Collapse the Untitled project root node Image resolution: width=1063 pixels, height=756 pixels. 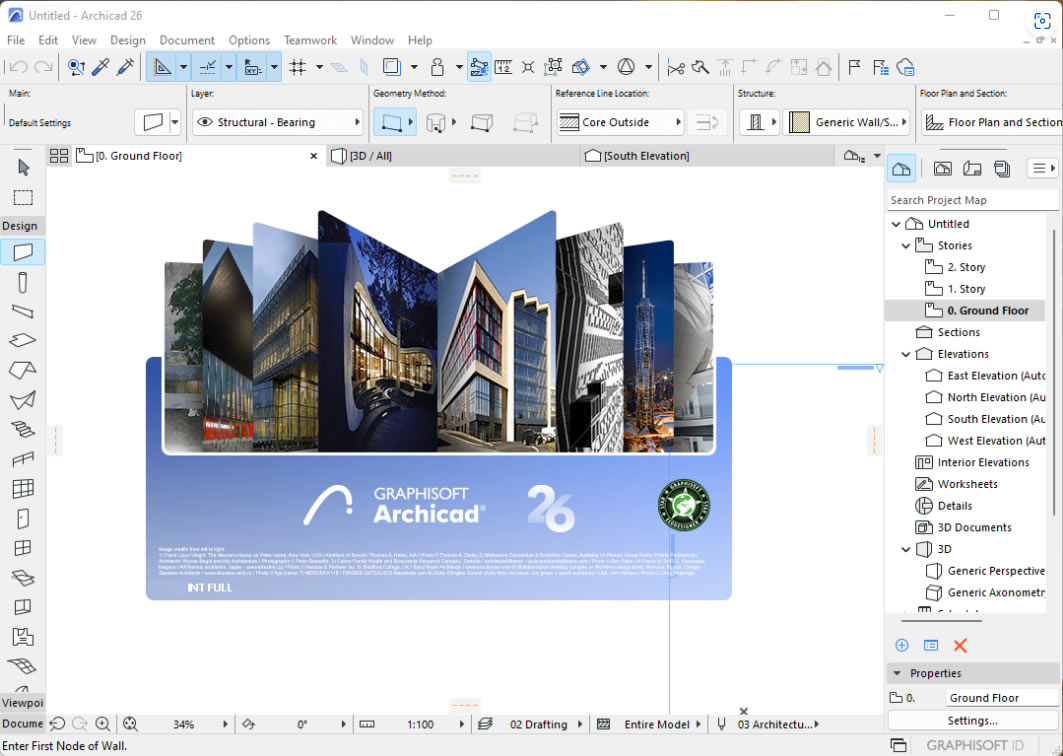click(896, 224)
